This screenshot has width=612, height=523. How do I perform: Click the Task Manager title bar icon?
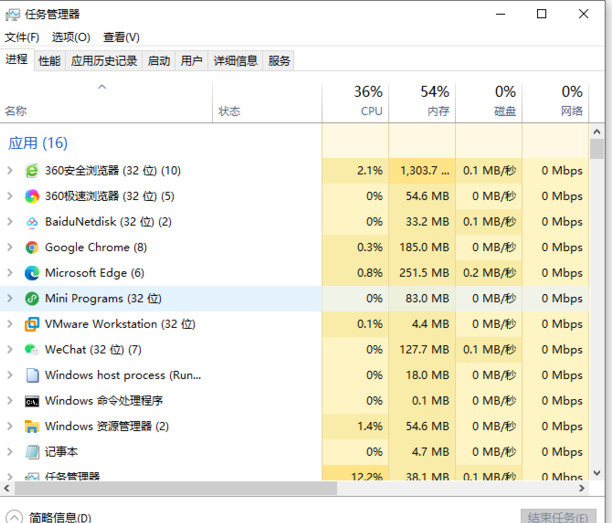(x=12, y=15)
